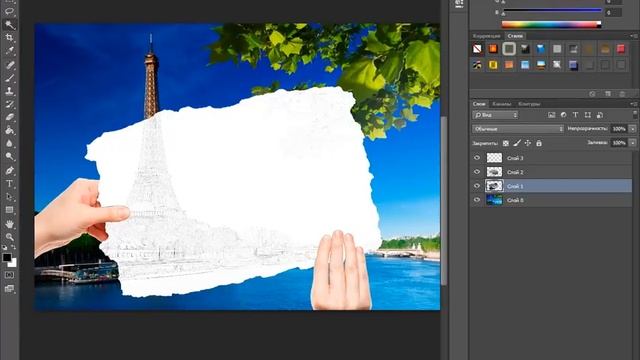This screenshot has width=640, height=360.
Task: Open the Styles panel flyout menu
Action: point(634,36)
